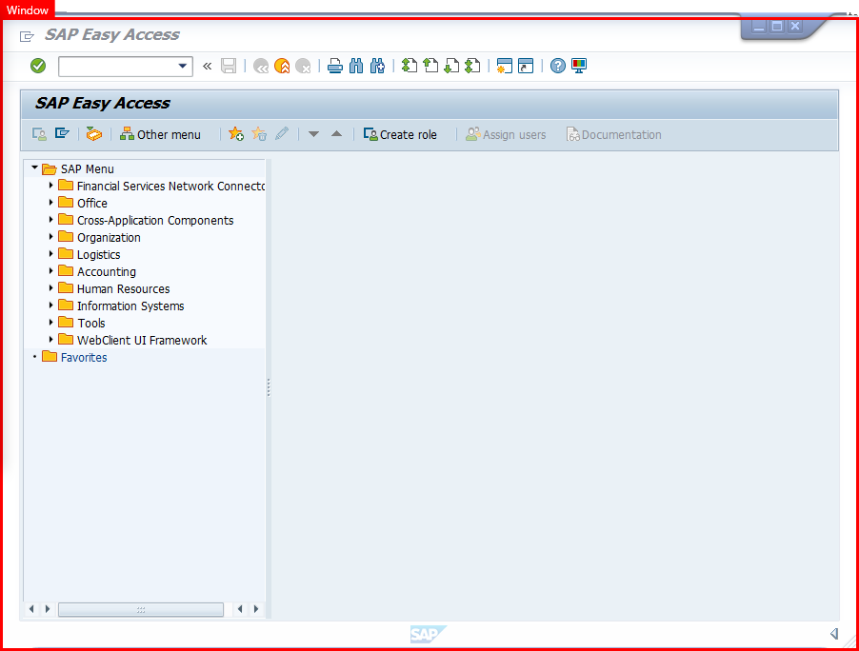Image resolution: width=859 pixels, height=651 pixels.
Task: Expand Financial Services Network Connector folder
Action: point(51,186)
